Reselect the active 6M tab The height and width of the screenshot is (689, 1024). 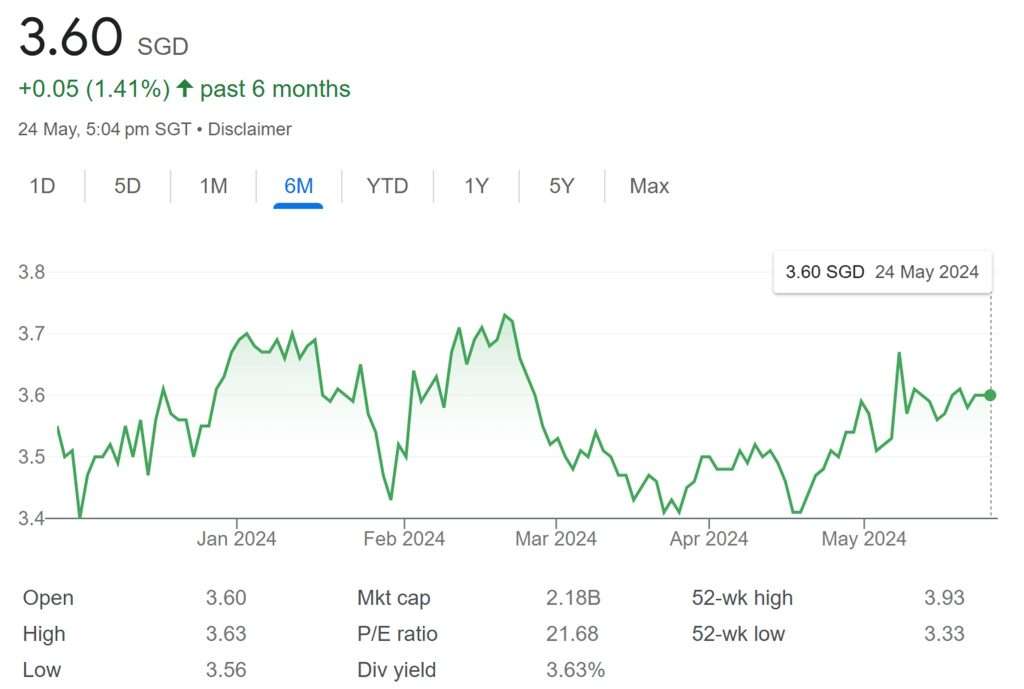pos(299,186)
